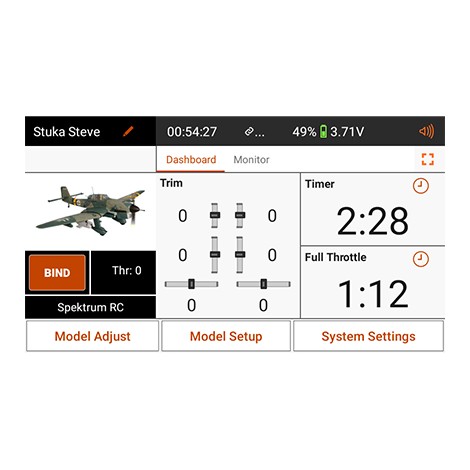Tap the green battery icon
Image resolution: width=470 pixels, height=470 pixels.
tap(323, 131)
